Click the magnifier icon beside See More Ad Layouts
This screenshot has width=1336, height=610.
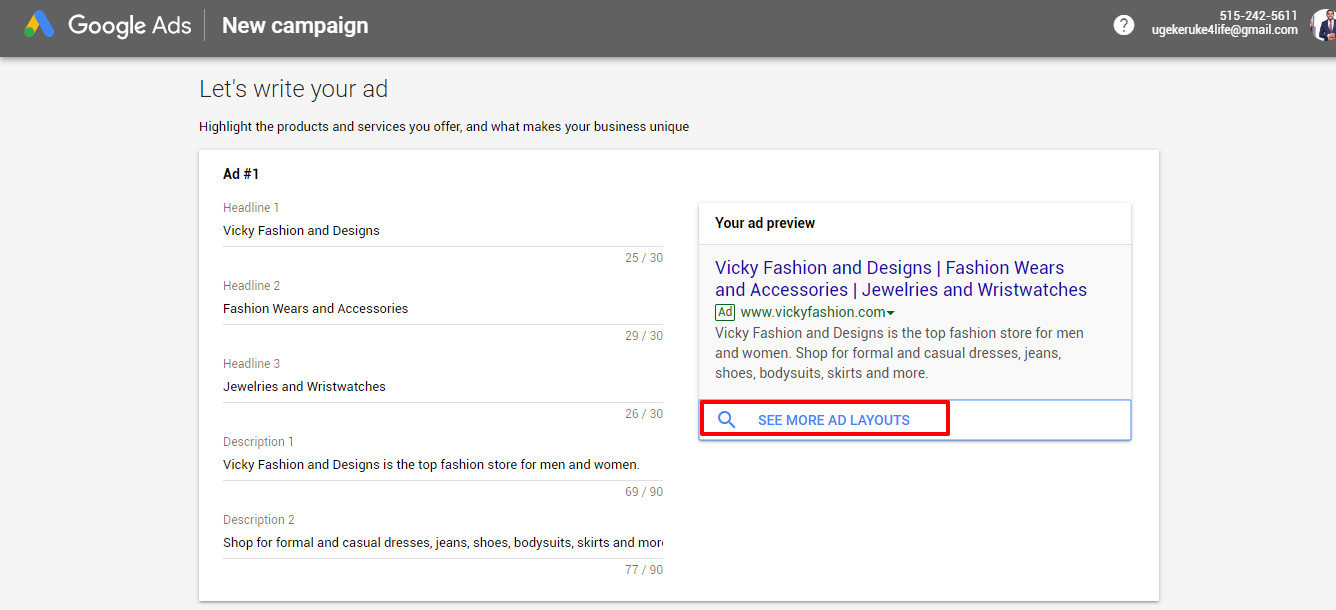point(727,420)
